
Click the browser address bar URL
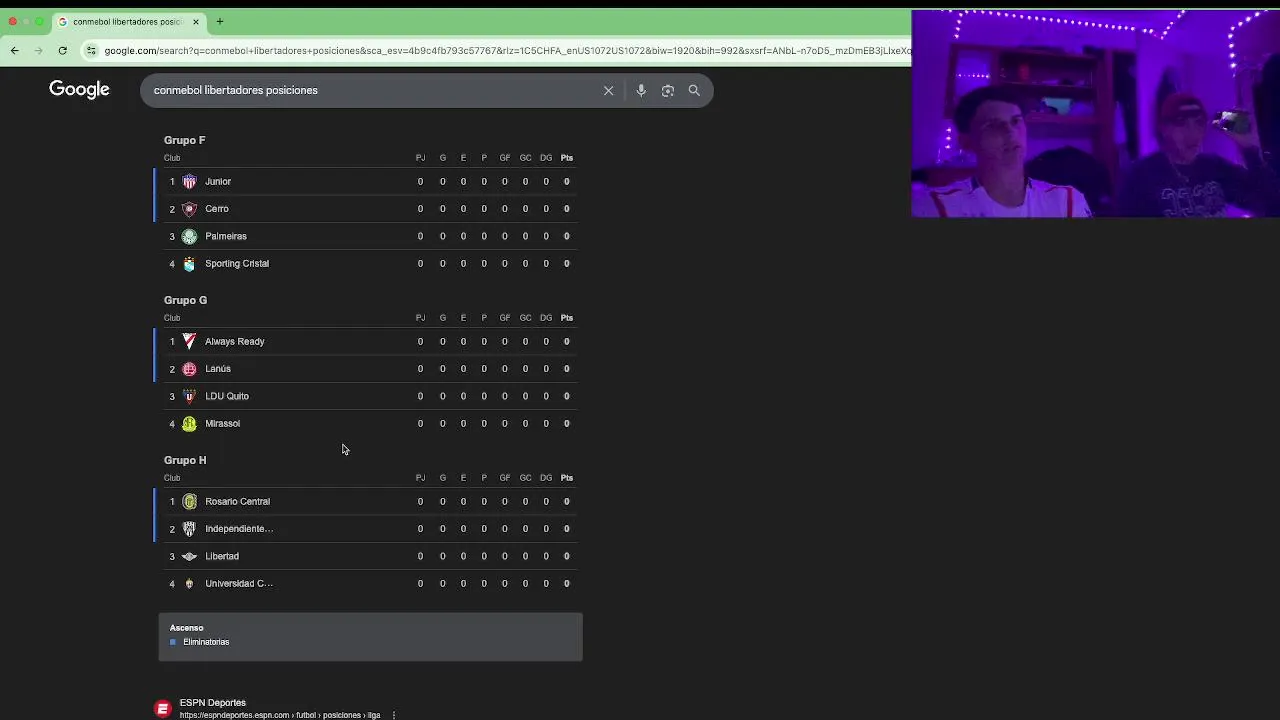pyautogui.click(x=507, y=50)
